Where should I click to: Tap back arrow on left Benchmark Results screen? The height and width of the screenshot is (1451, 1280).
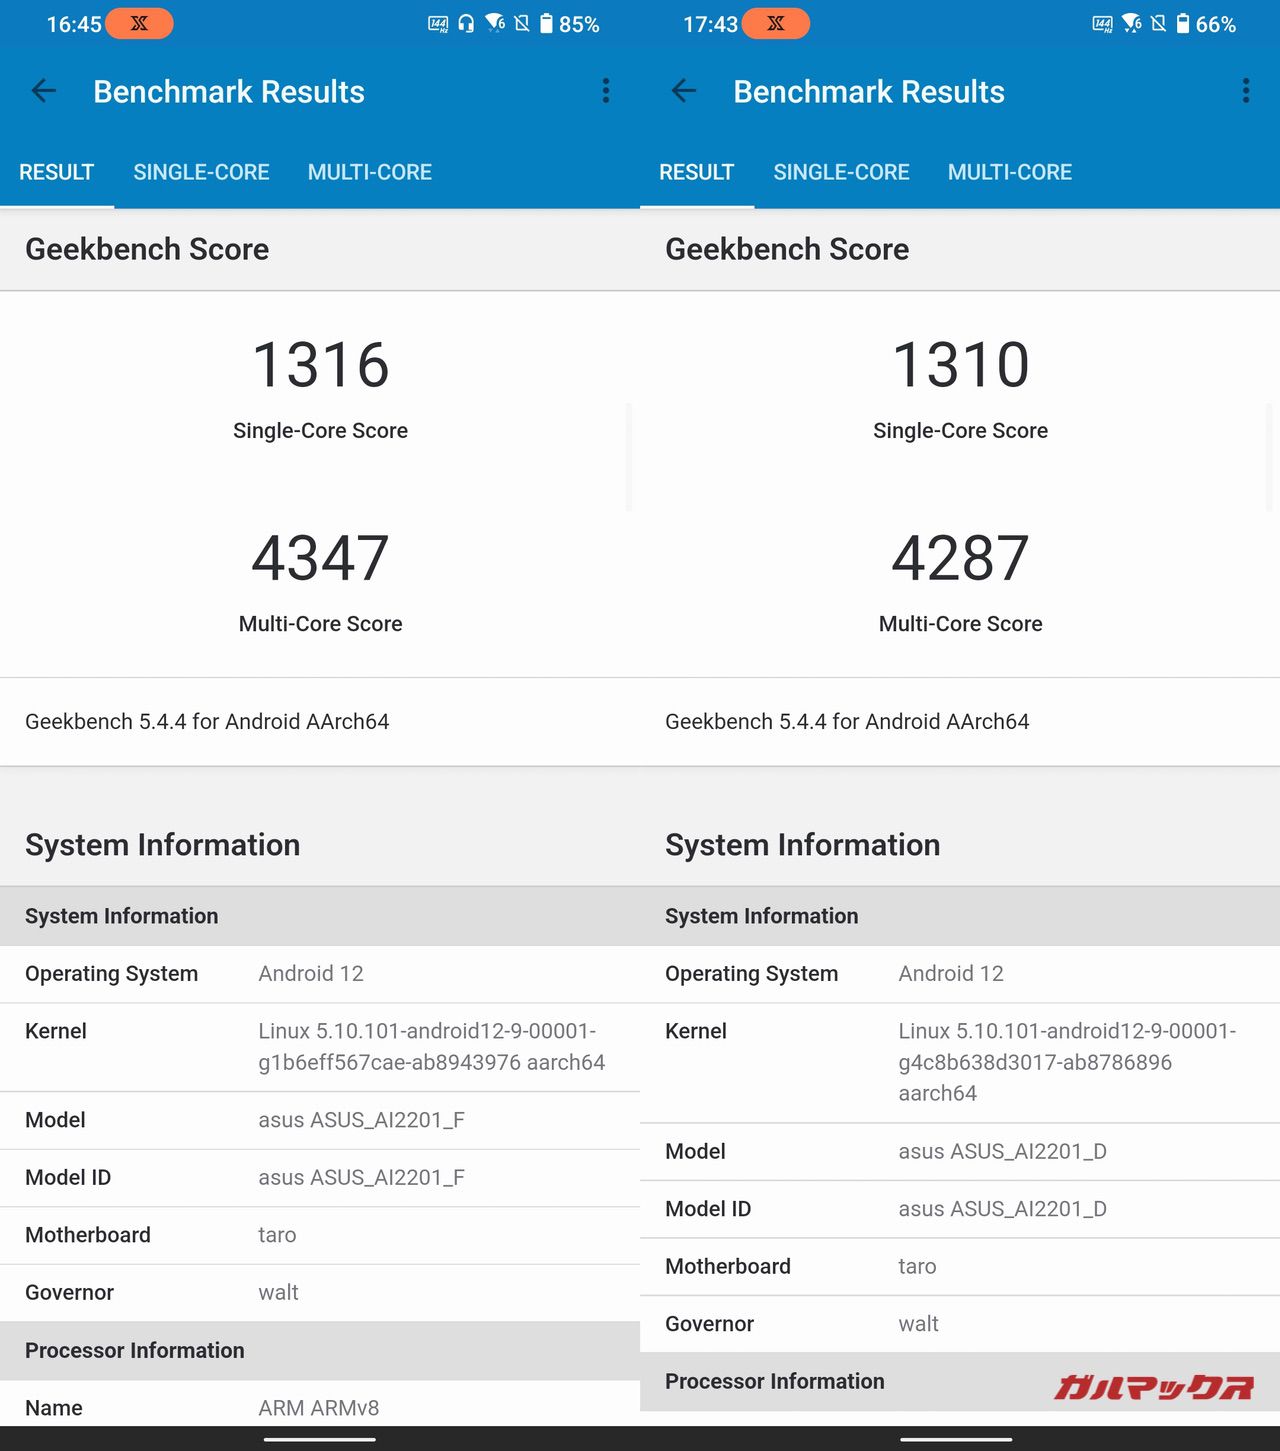44,91
